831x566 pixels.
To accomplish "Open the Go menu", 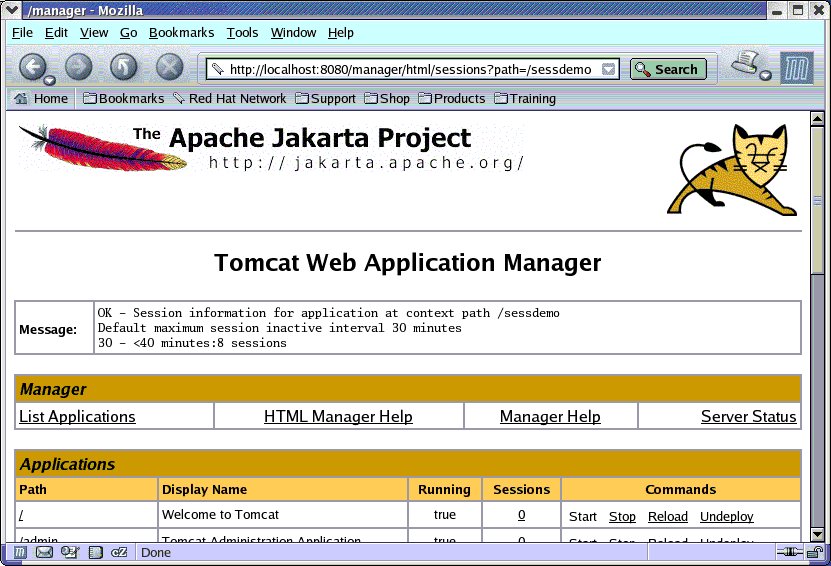I will coord(128,33).
